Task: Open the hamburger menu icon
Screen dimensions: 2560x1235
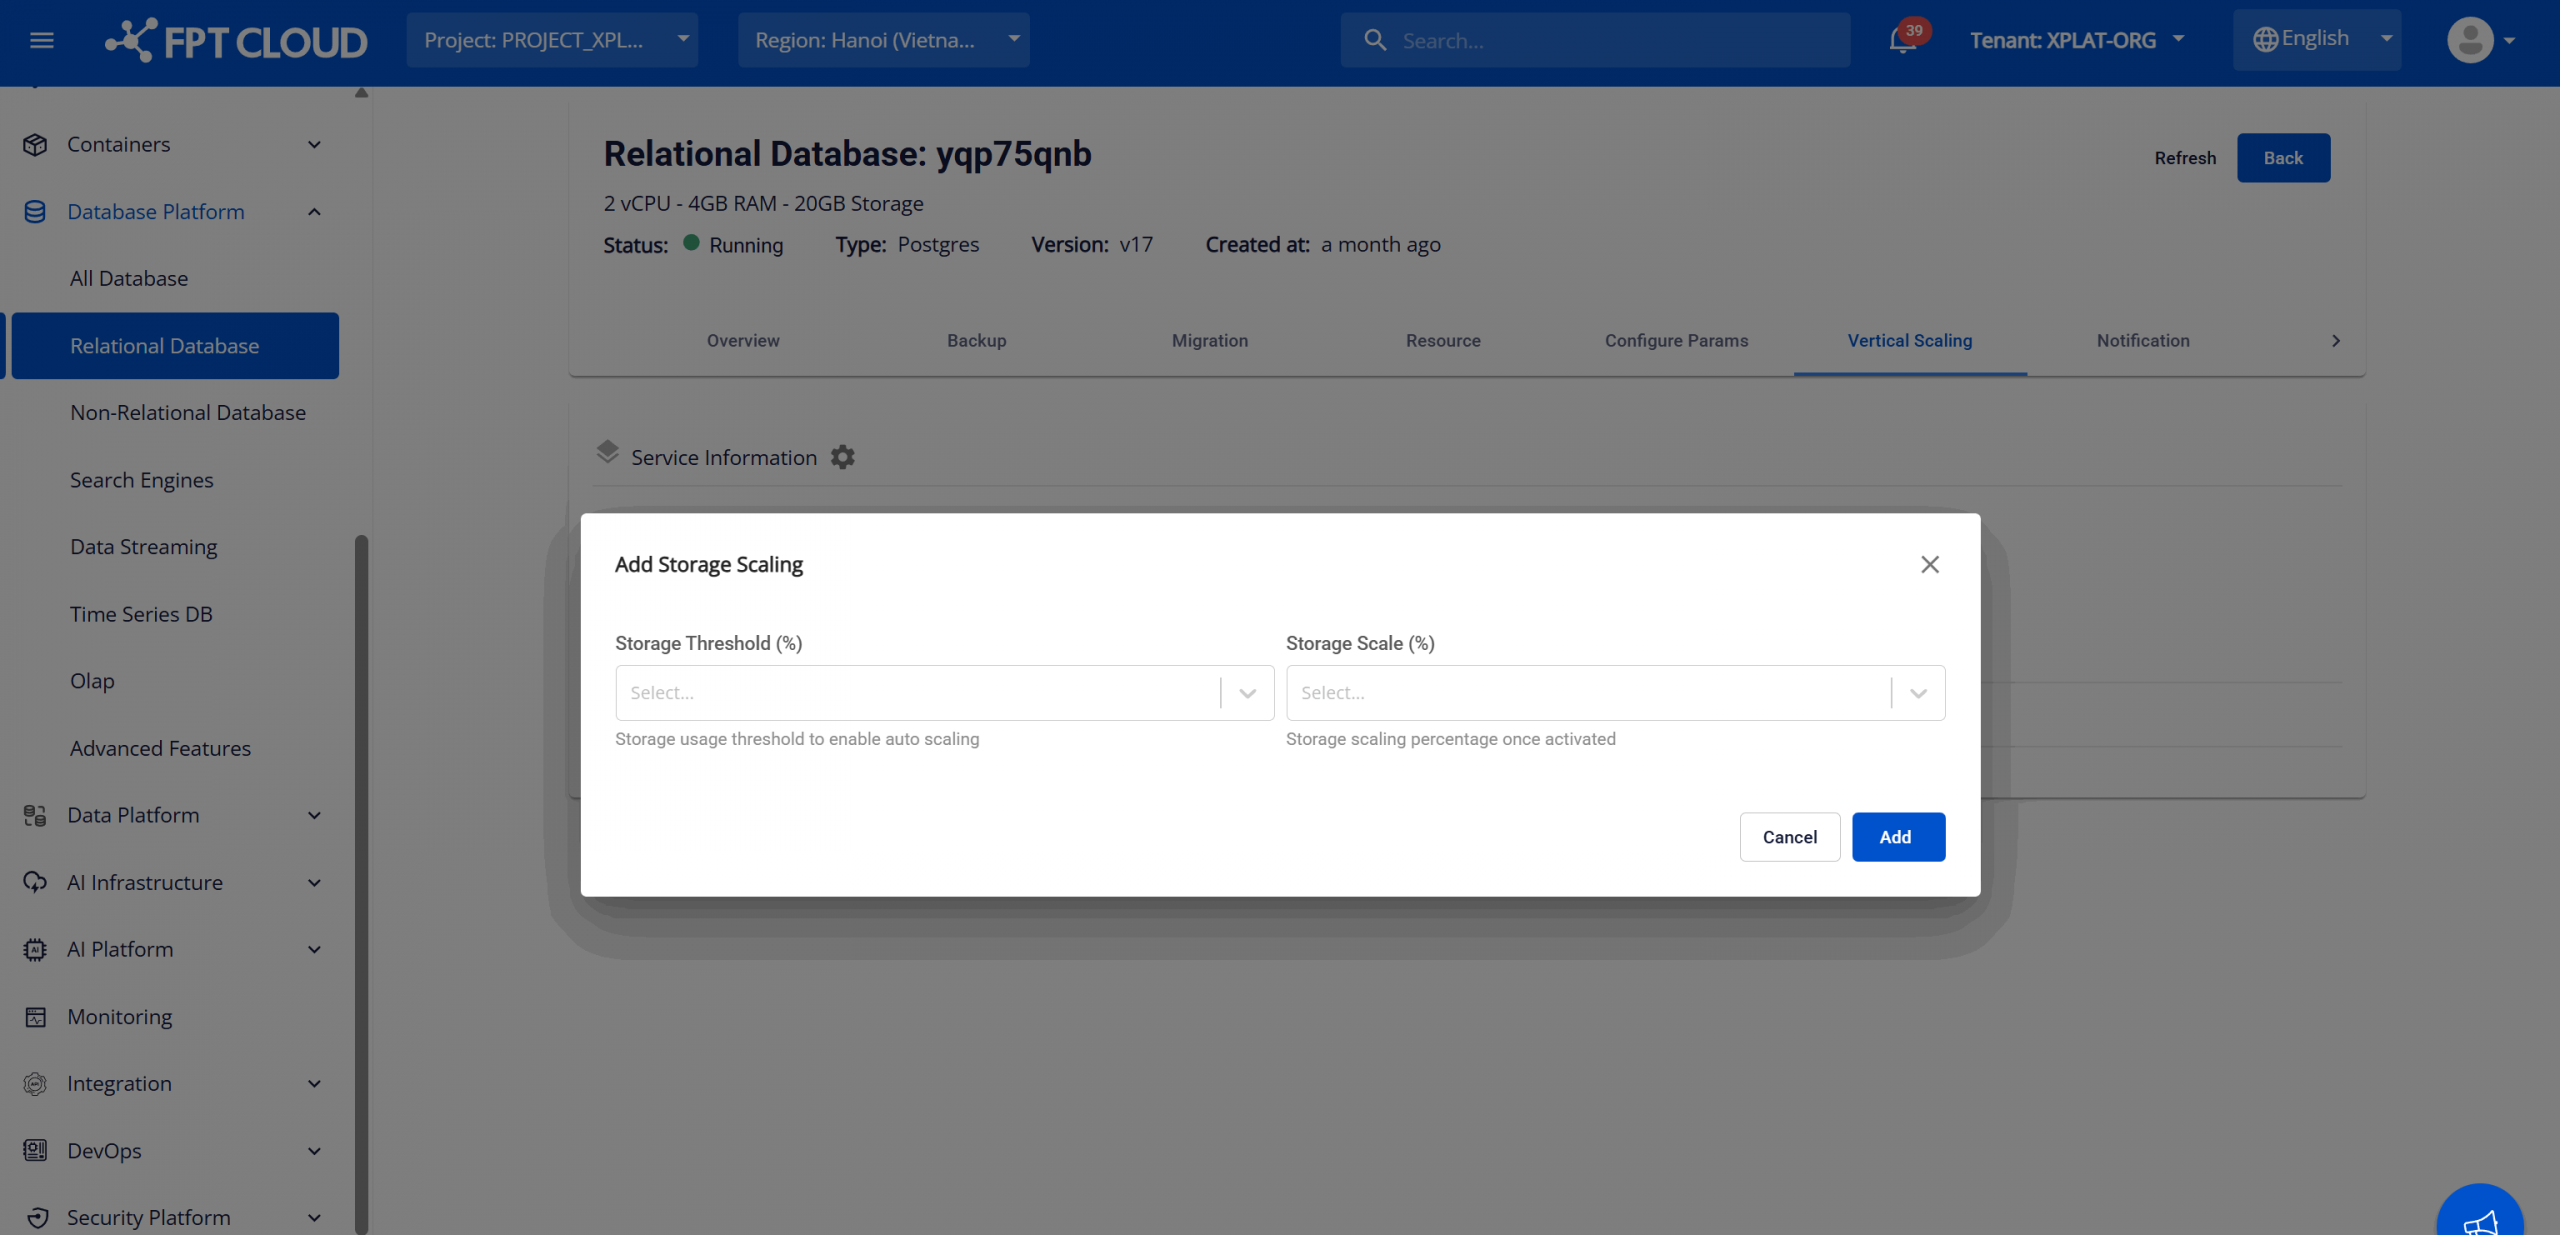Action: (42, 40)
